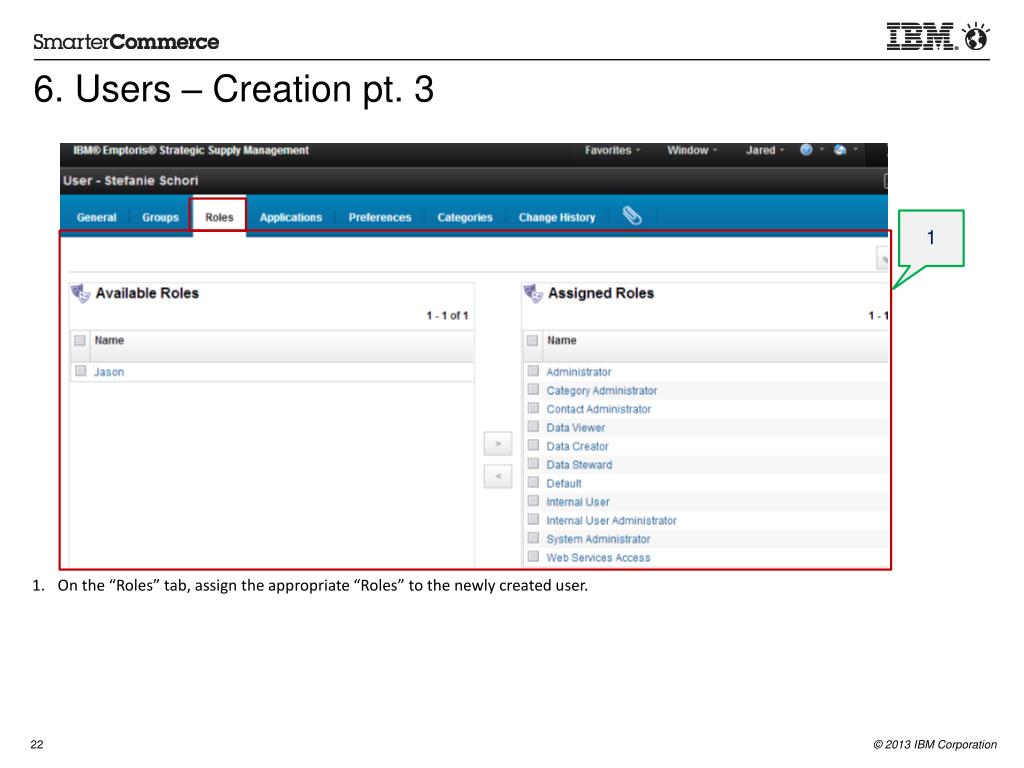Open the Jared user dropdown

(765, 150)
